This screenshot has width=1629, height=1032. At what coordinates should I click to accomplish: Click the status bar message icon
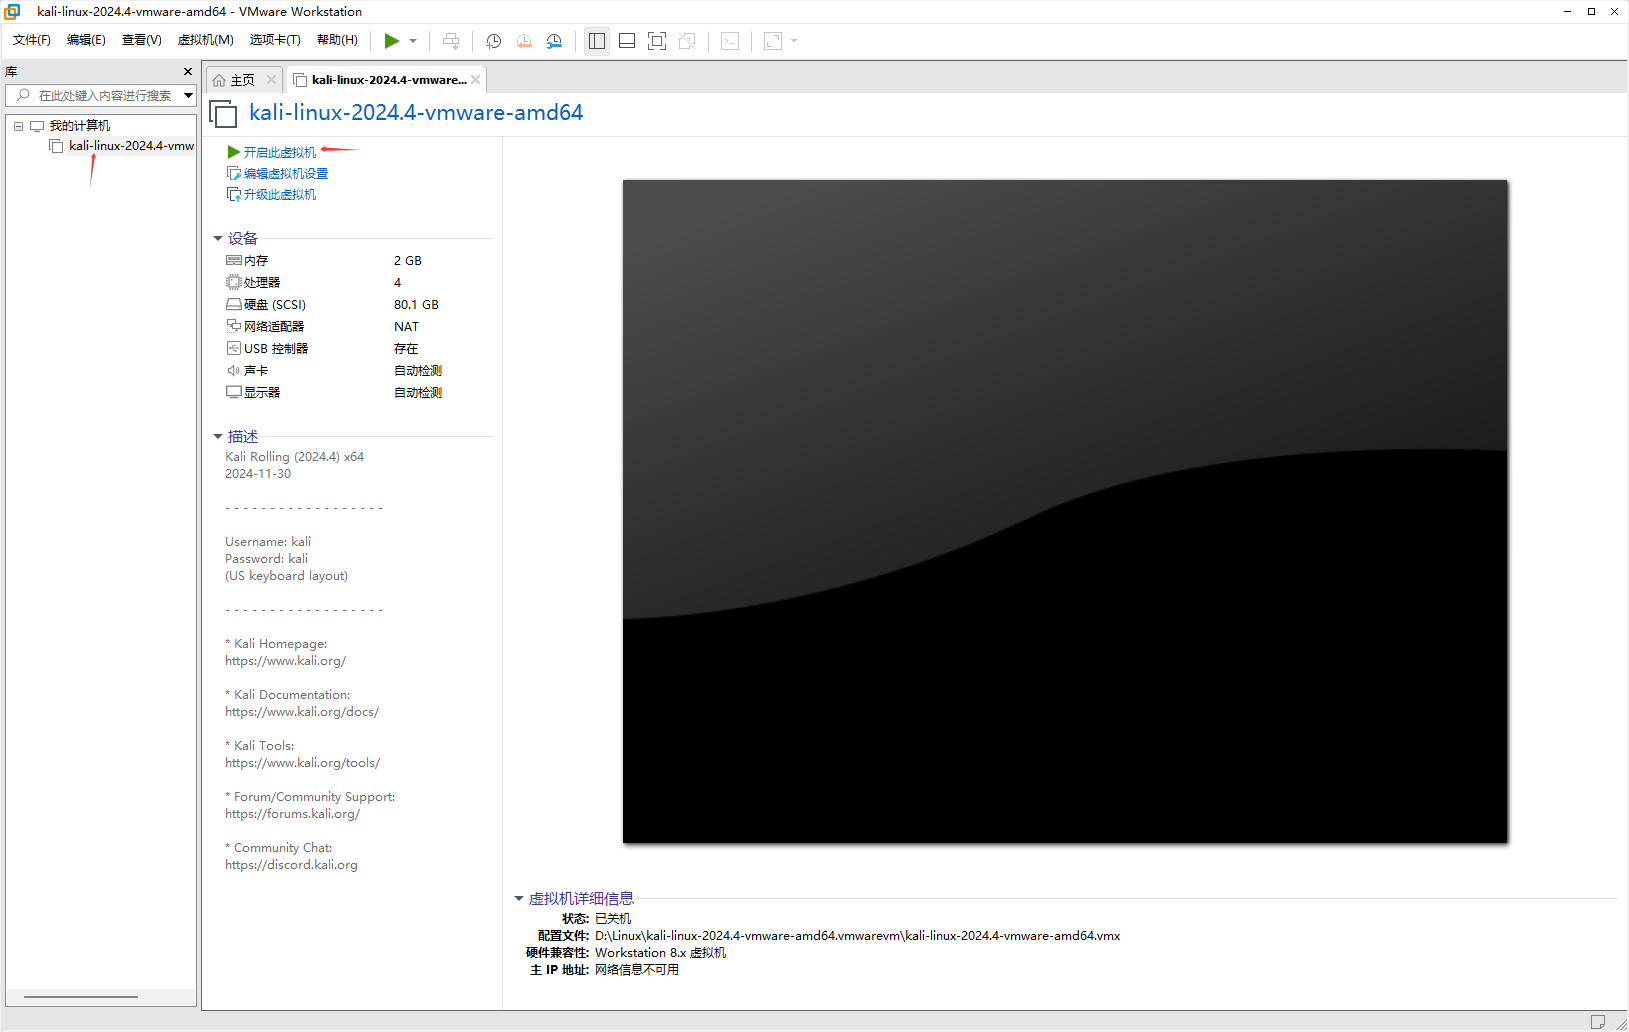point(1598,1021)
